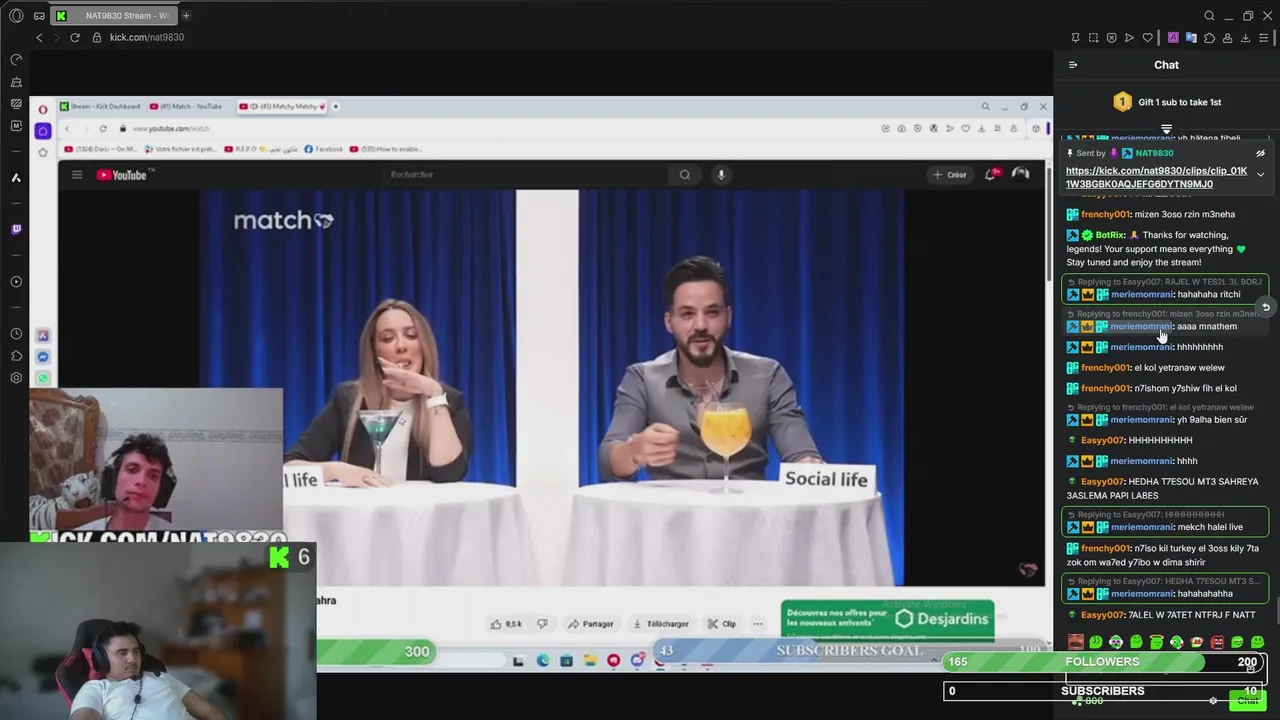Collapse the Kick chat panel
The image size is (1280, 720).
pos(1073,65)
